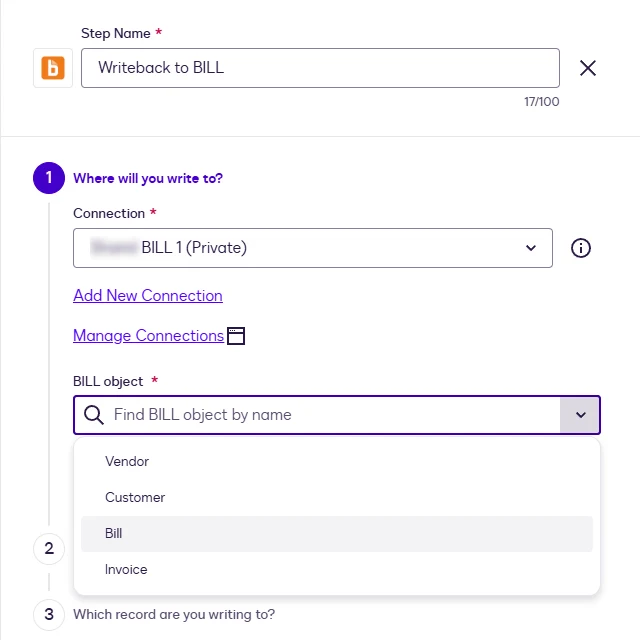The height and width of the screenshot is (640, 640).
Task: Focus the Find BILL object search field
Action: click(x=335, y=415)
